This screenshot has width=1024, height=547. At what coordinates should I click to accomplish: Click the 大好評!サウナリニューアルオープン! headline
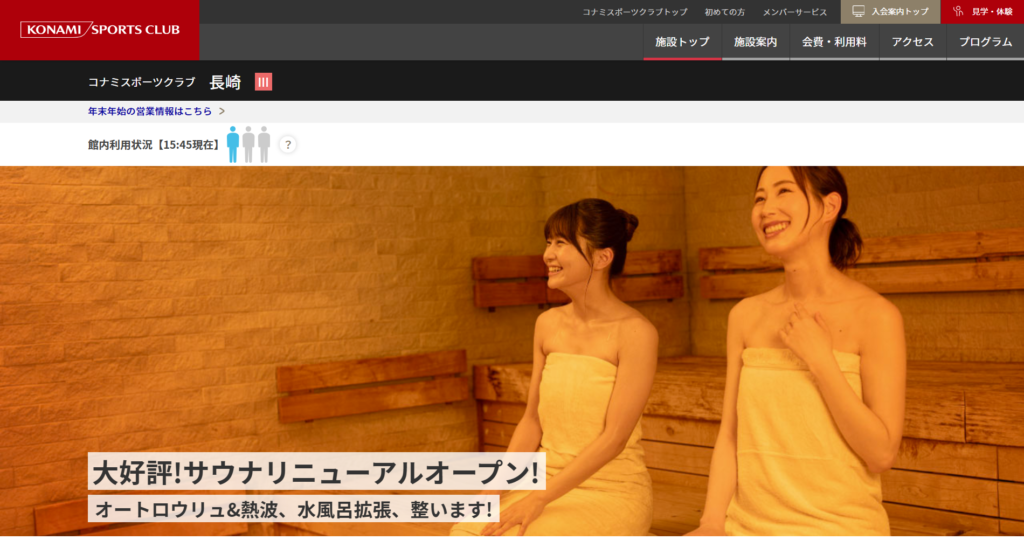click(317, 471)
